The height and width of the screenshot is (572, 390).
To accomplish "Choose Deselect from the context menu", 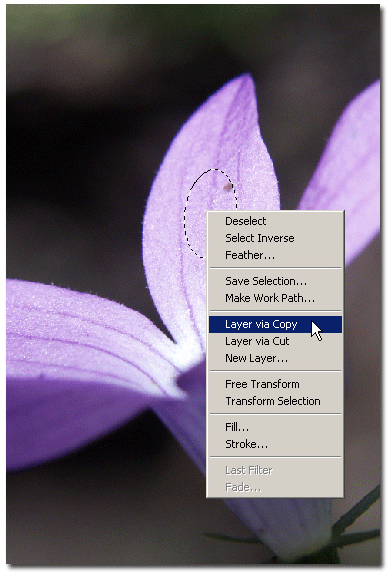I will click(275, 221).
